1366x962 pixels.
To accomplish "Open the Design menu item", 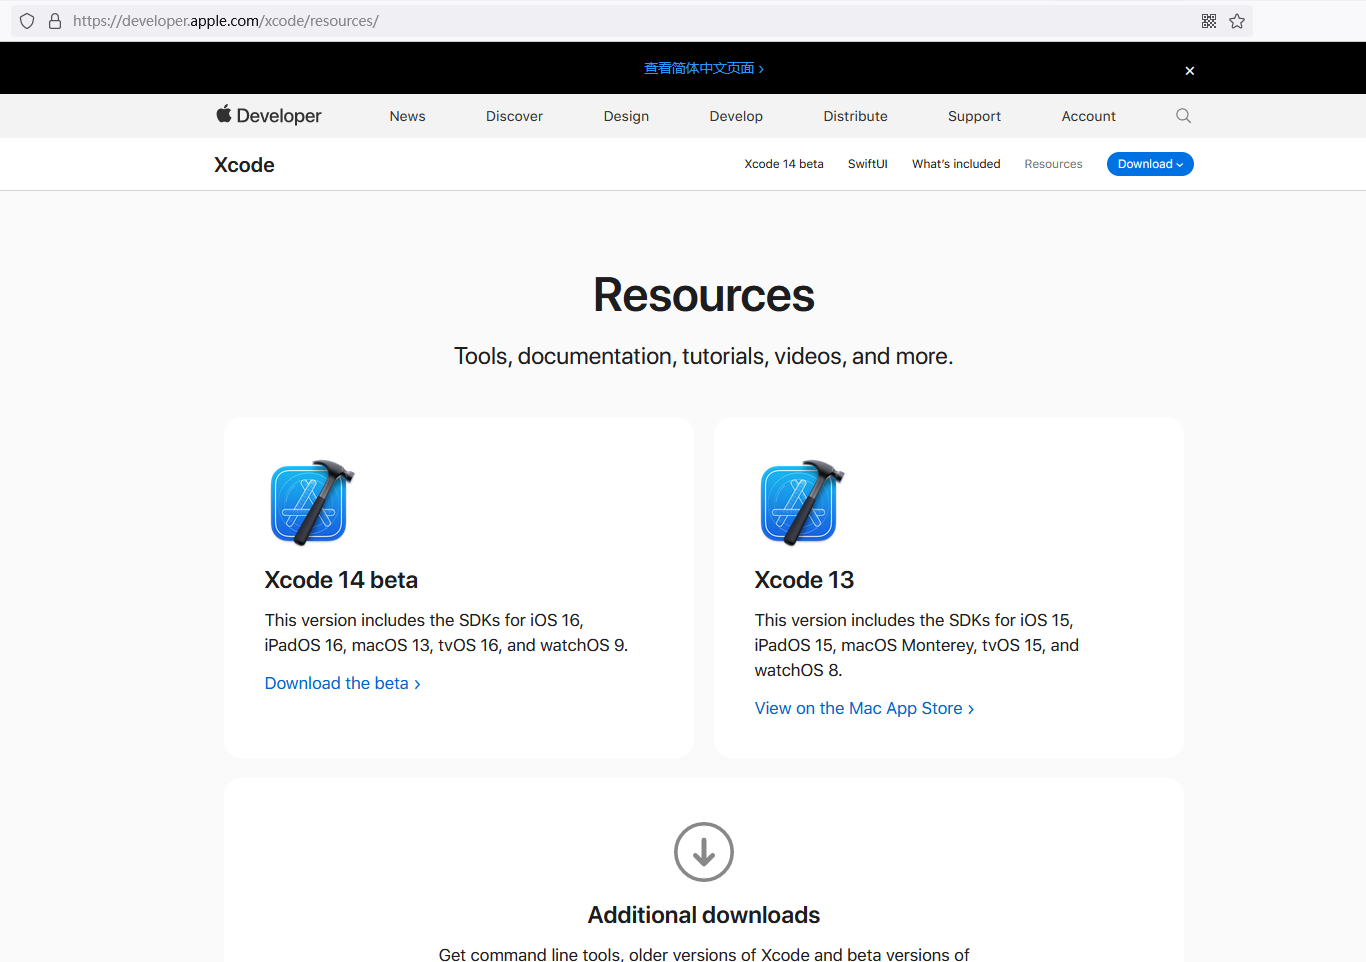I will pos(626,116).
